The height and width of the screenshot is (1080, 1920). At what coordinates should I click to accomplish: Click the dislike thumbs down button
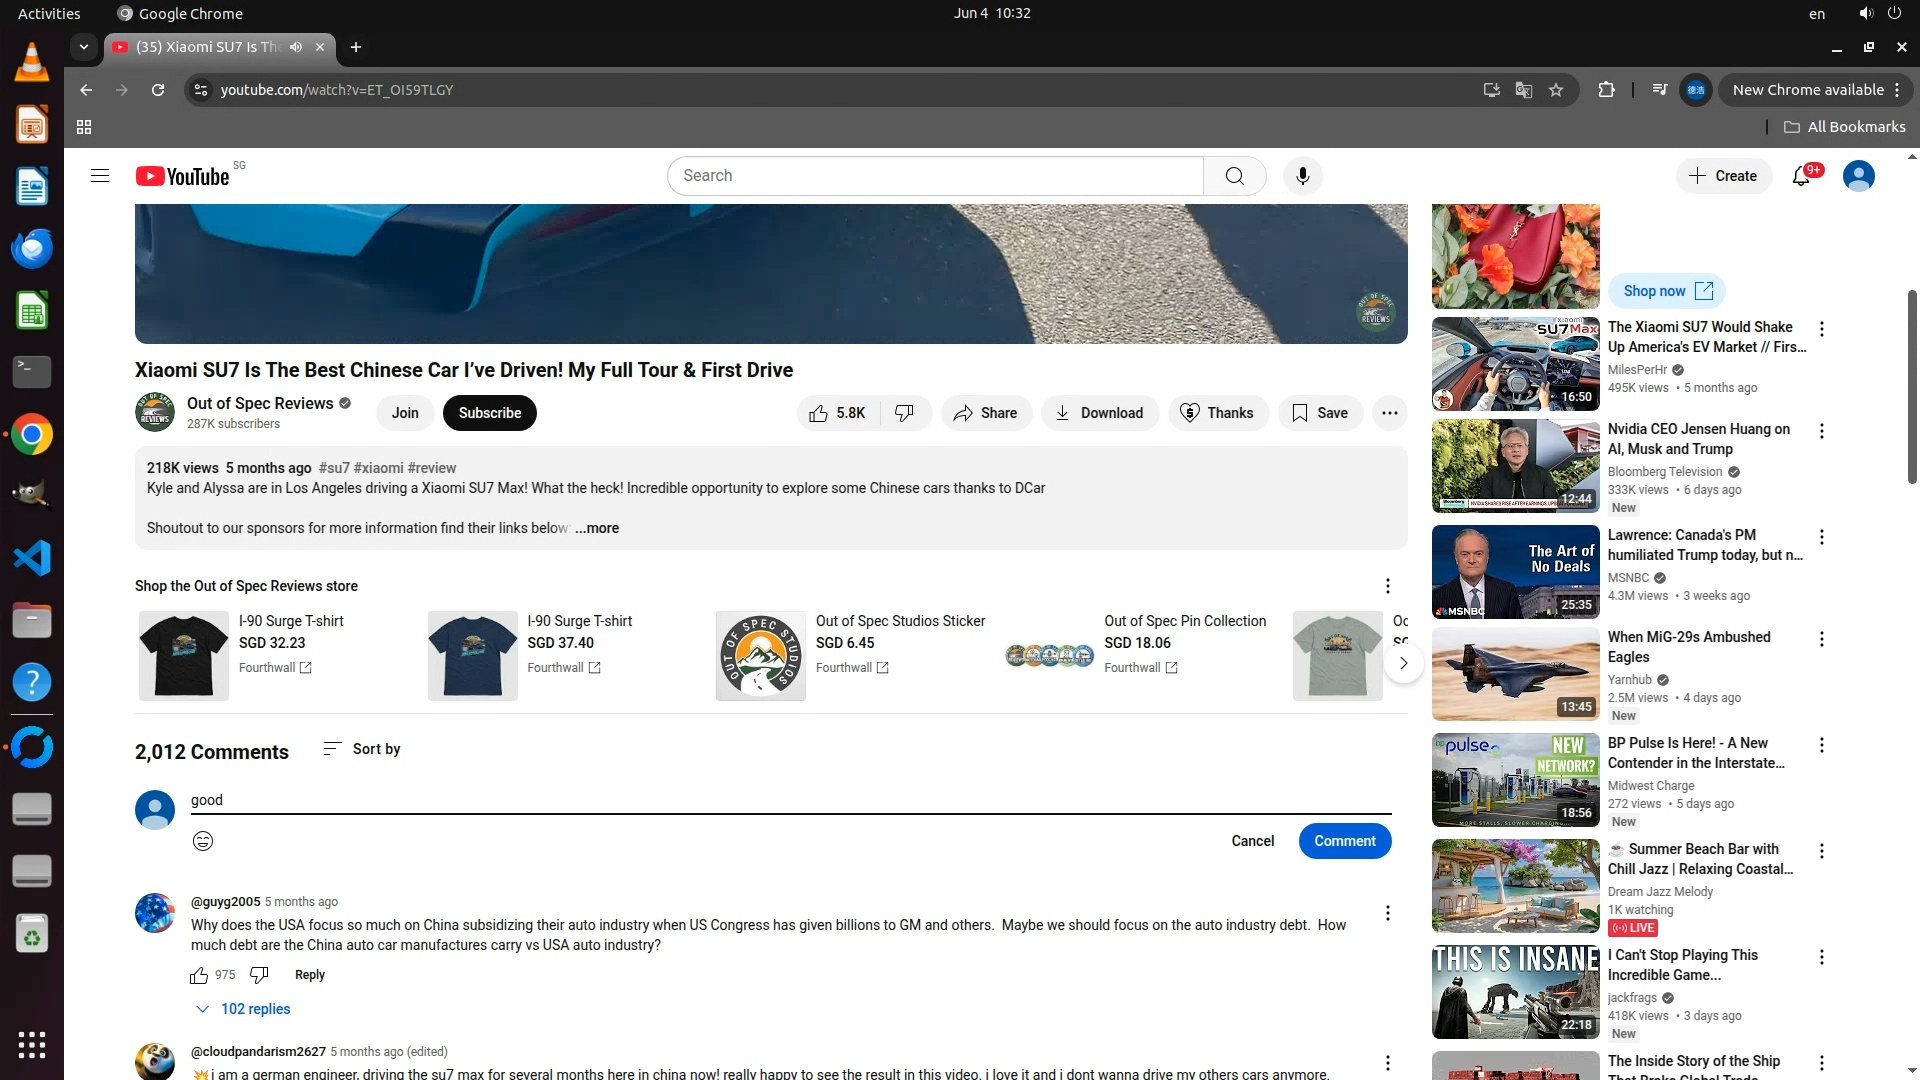(x=905, y=413)
